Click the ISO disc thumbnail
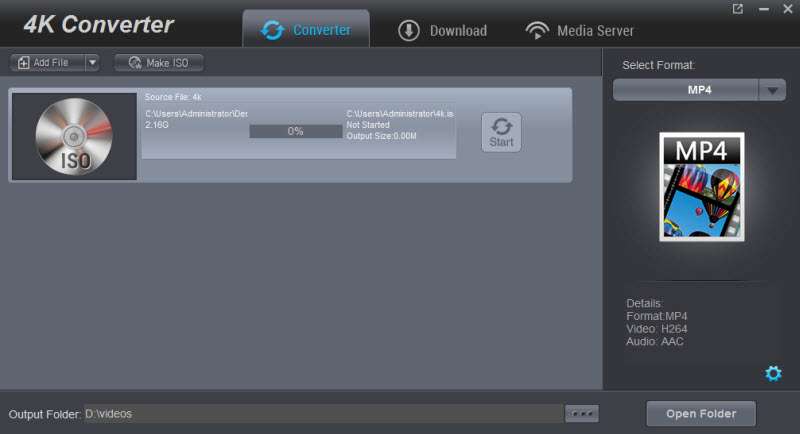Image resolution: width=800 pixels, height=434 pixels. 74,136
